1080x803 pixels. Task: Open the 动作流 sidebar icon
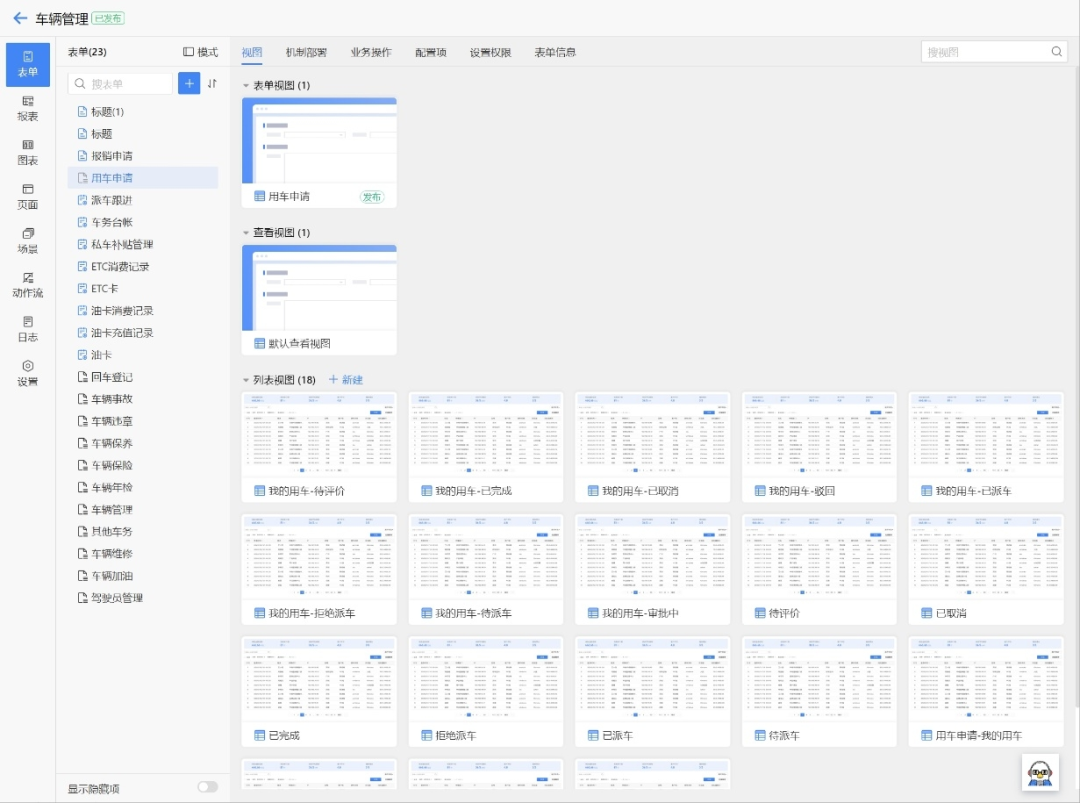click(x=28, y=285)
